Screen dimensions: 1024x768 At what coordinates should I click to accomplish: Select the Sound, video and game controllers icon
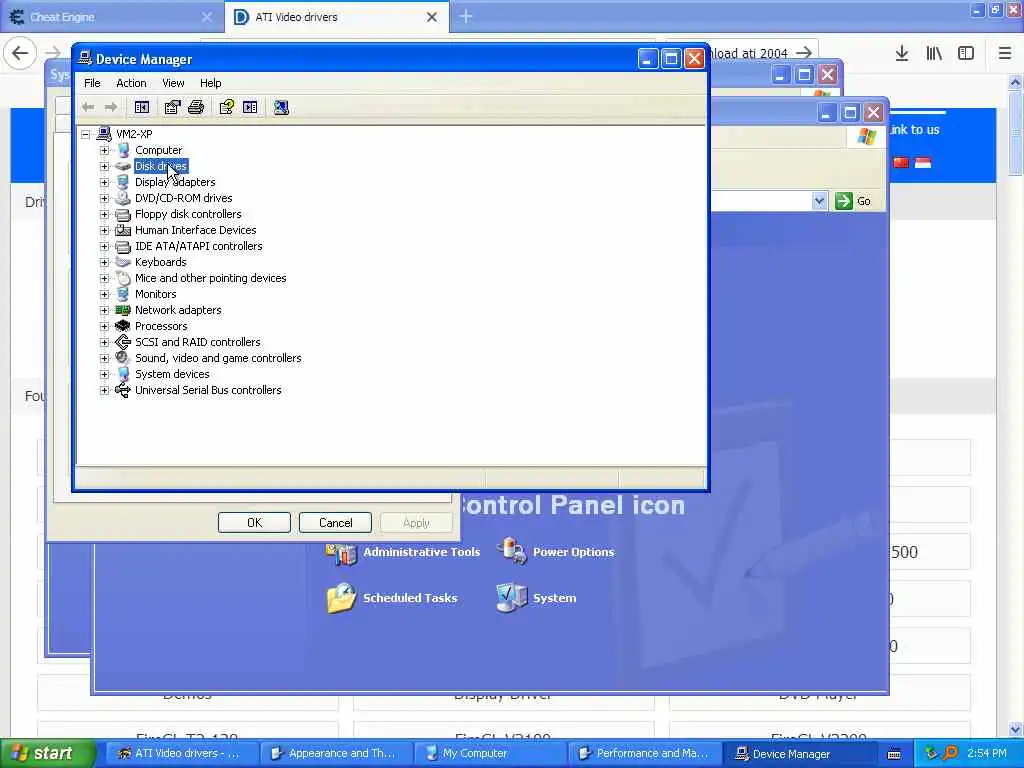(123, 358)
